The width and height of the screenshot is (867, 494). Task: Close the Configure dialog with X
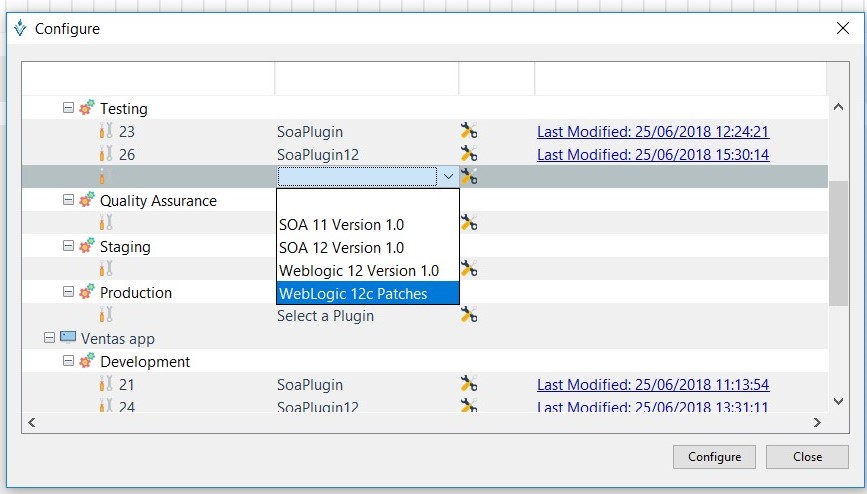pos(843,28)
